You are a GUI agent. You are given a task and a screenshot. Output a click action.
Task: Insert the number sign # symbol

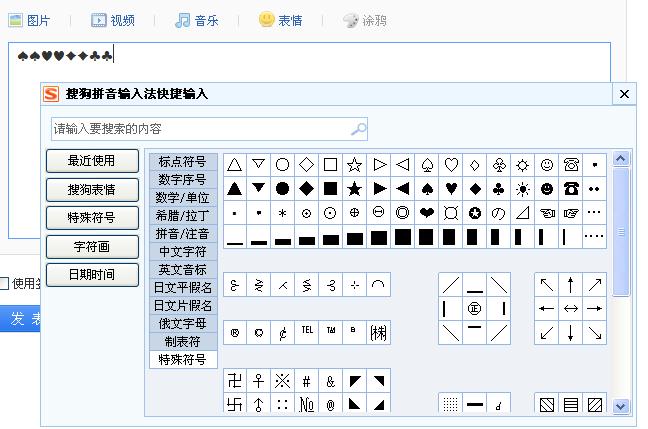[x=307, y=381]
